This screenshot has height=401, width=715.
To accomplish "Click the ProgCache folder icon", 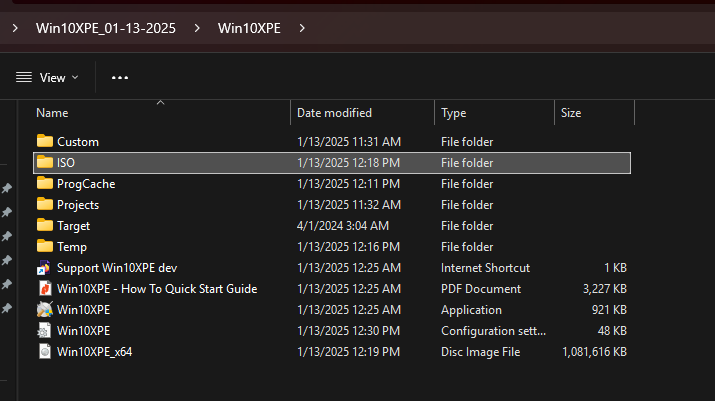I will pos(44,184).
